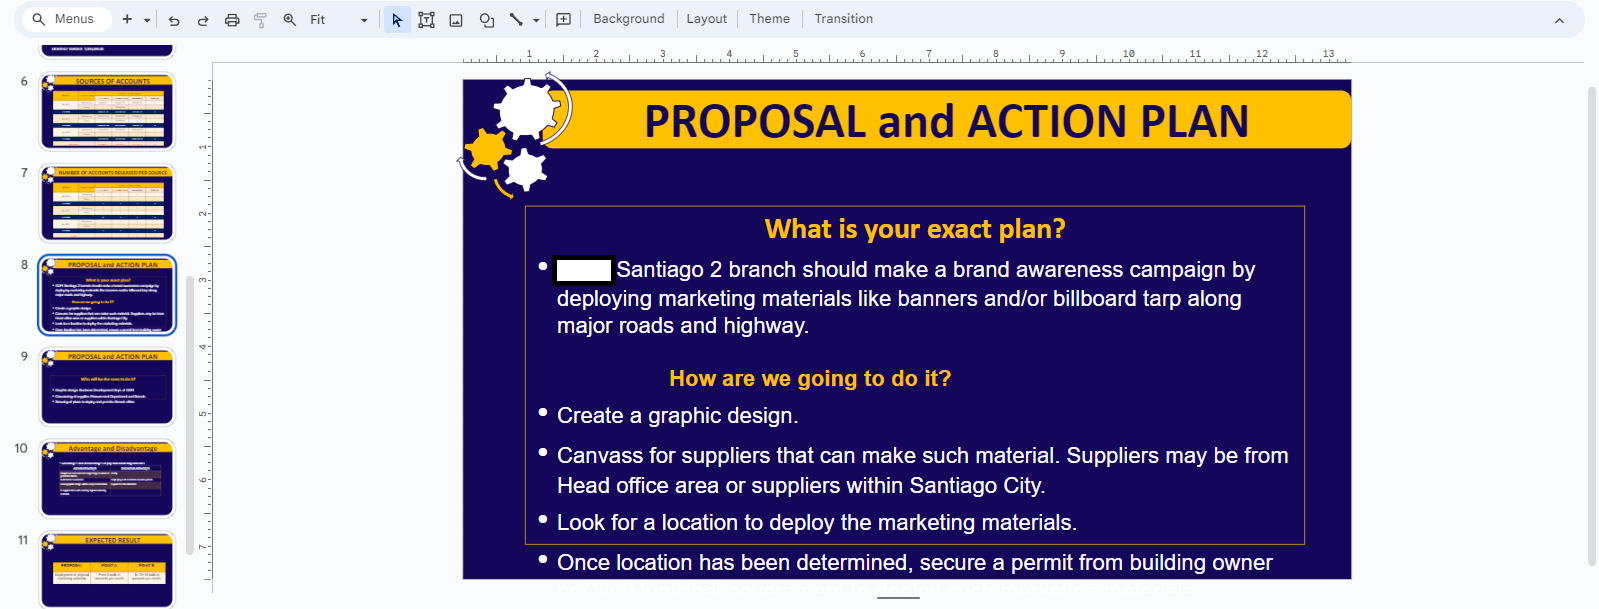Image resolution: width=1599 pixels, height=609 pixels.
Task: Select slide 6 Sources of Accounts thumbnail
Action: click(x=107, y=111)
